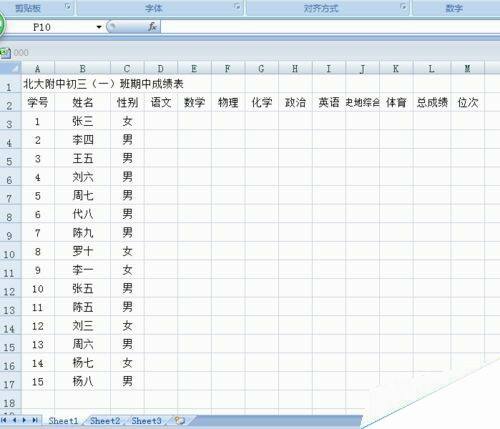Click the fx Insert Function icon
500x429 pixels.
[x=152, y=26]
